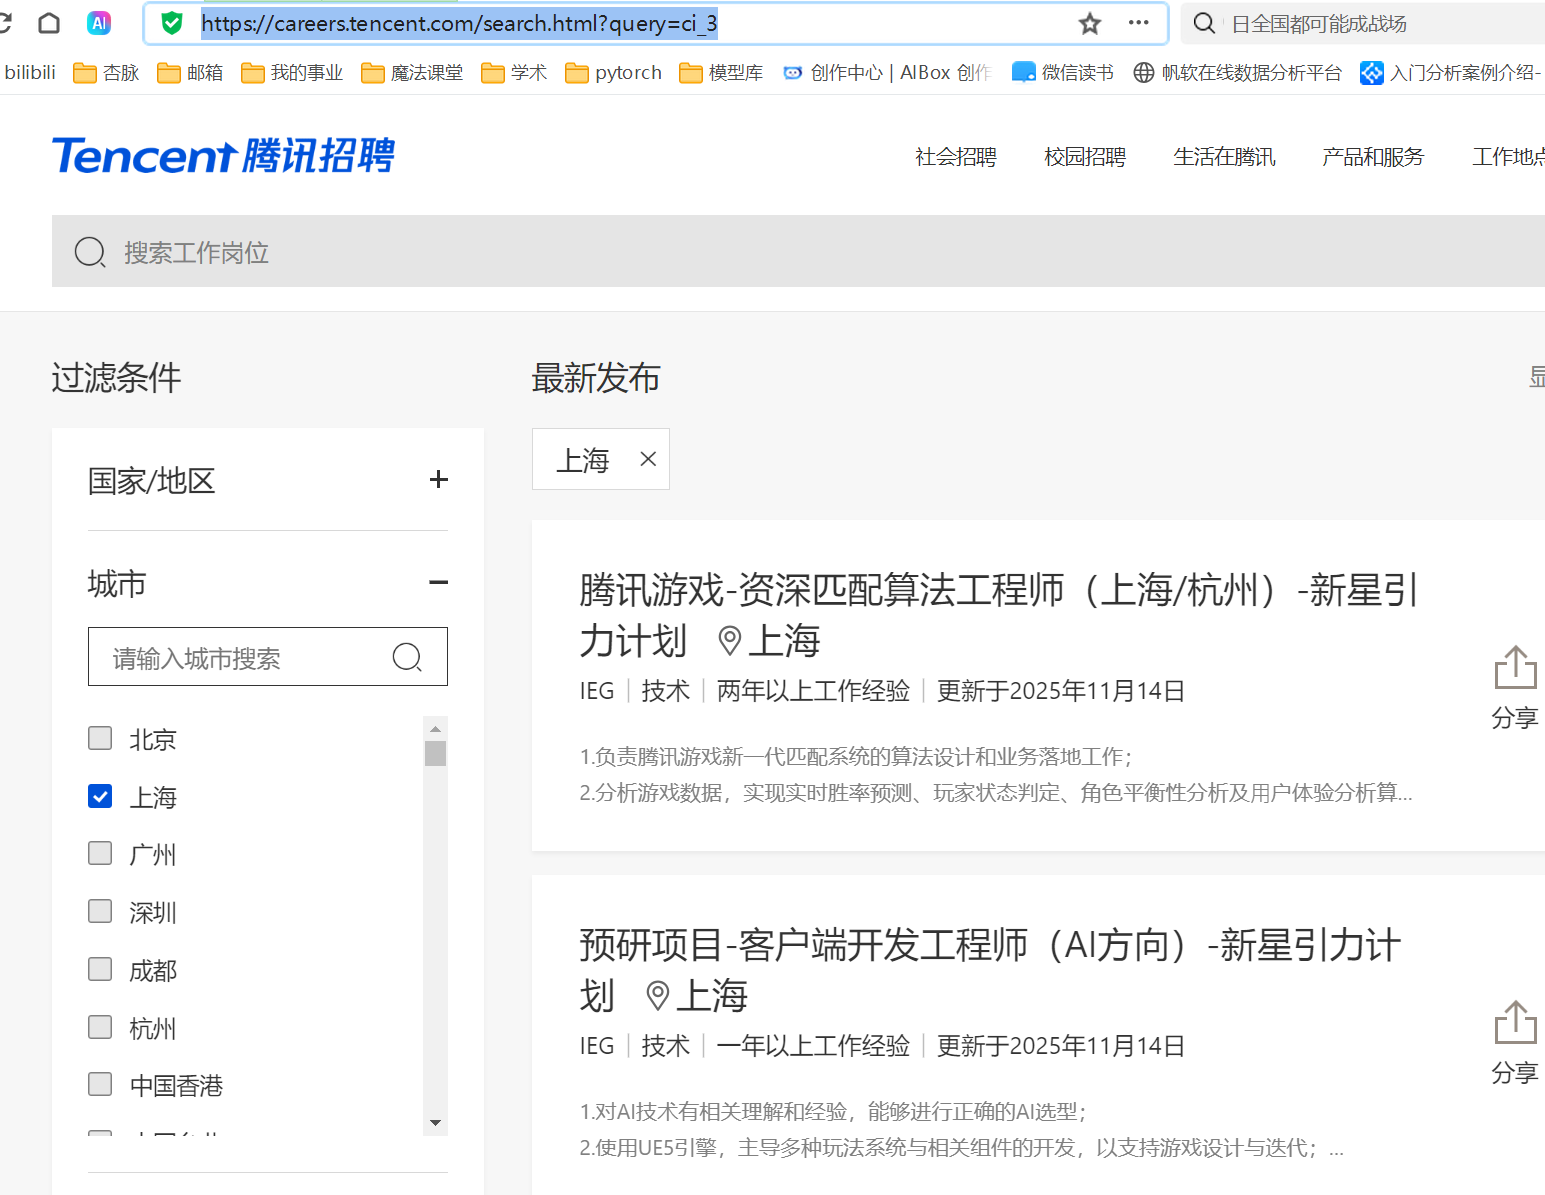Switch to 校园招聘 navigation item
The width and height of the screenshot is (1545, 1195).
click(1085, 156)
